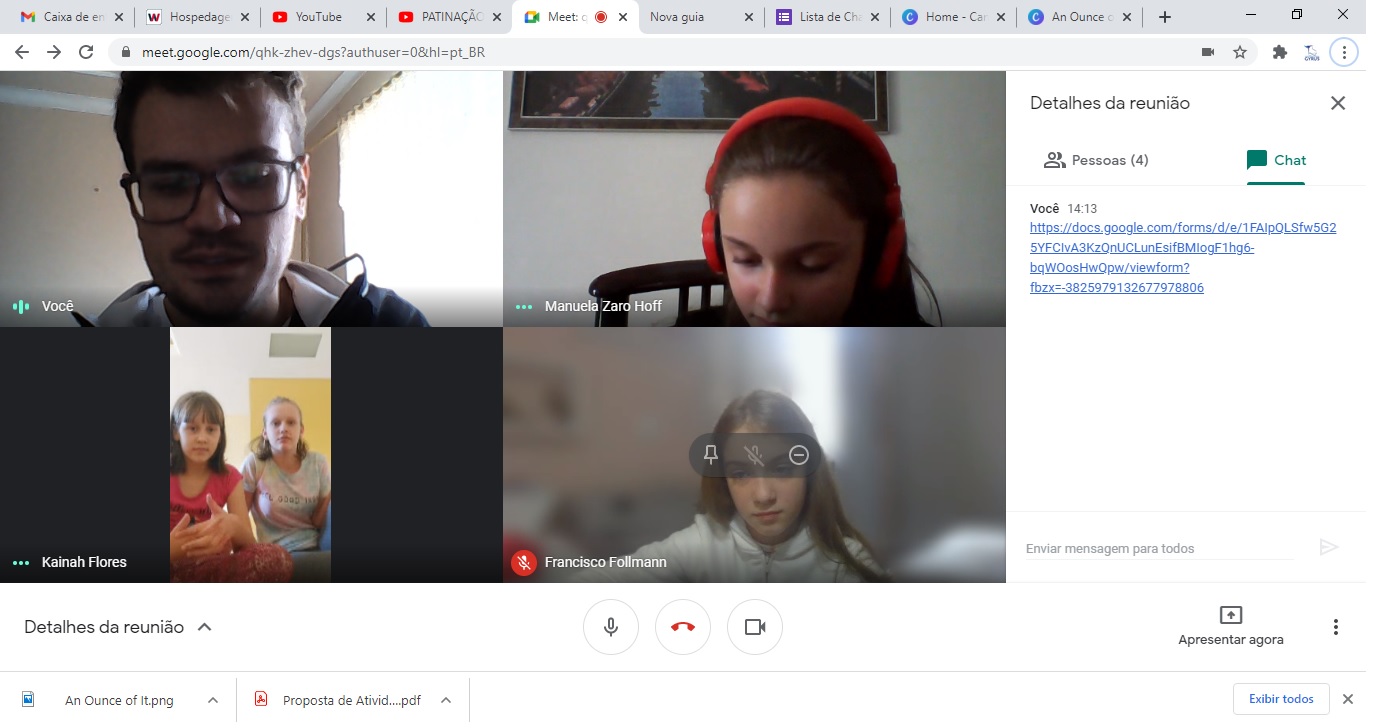Switch to the Pessoas (4) tab
This screenshot has width=1378, height=728.
tap(1096, 159)
